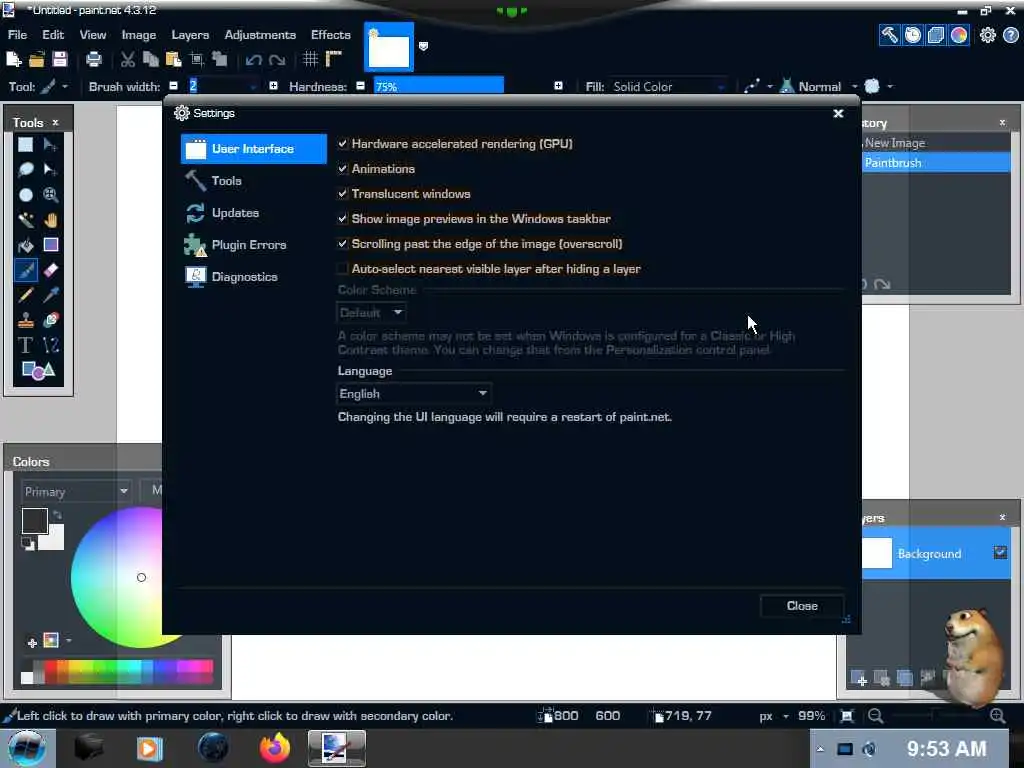Screen dimensions: 1024x768
Task: Open the Adjustments menu
Action: (x=260, y=35)
